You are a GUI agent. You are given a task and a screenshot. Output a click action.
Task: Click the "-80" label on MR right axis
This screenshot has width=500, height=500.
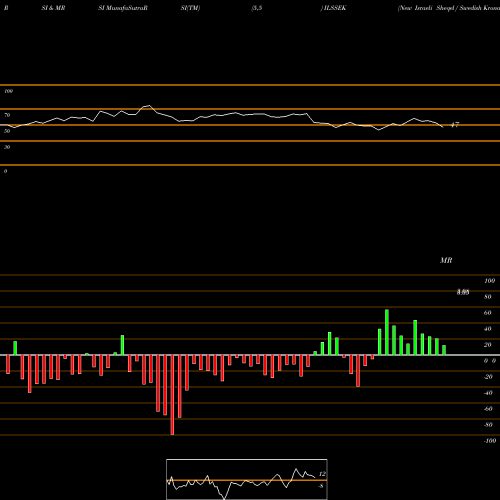point(488,425)
